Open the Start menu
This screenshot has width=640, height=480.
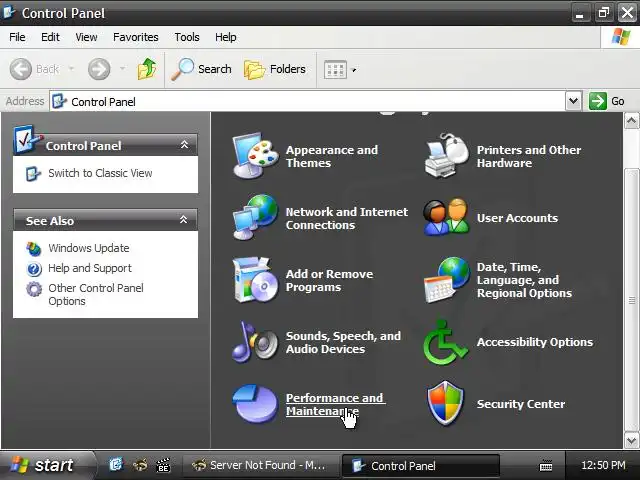coord(47,465)
